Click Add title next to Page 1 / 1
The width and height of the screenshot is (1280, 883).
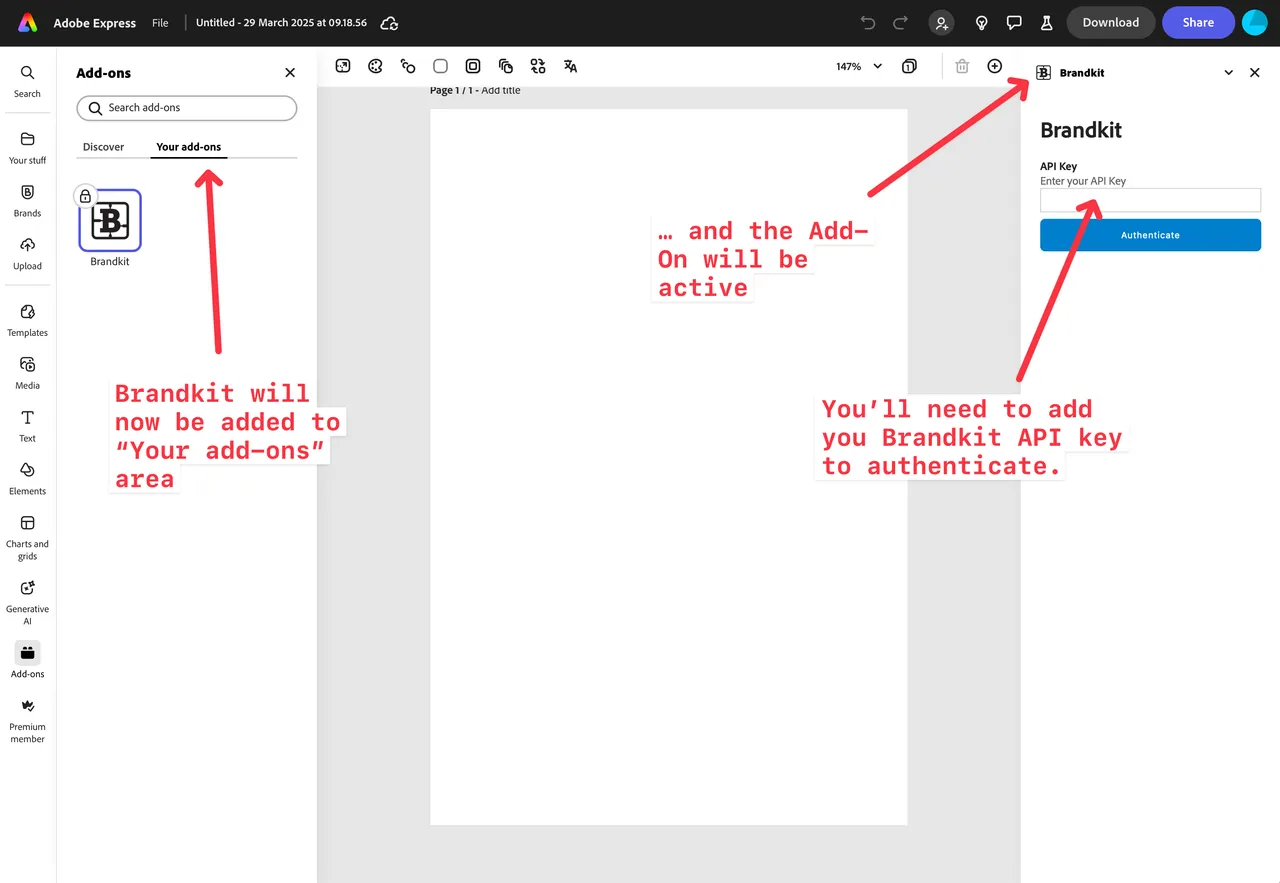click(501, 90)
